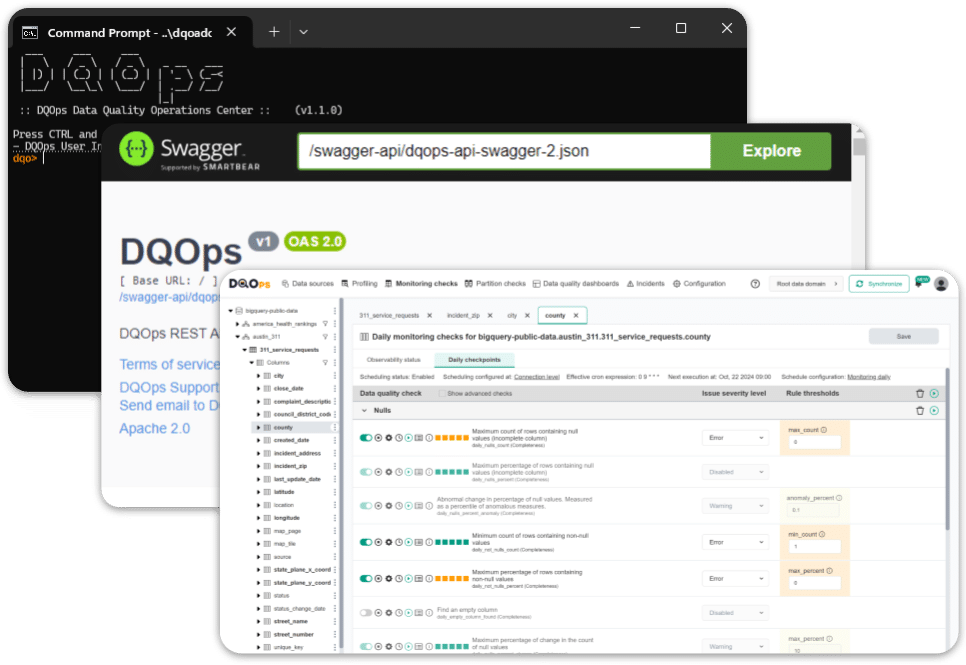The height and width of the screenshot is (665, 966).
Task: Open Data quality dashboards section
Action: click(575, 284)
